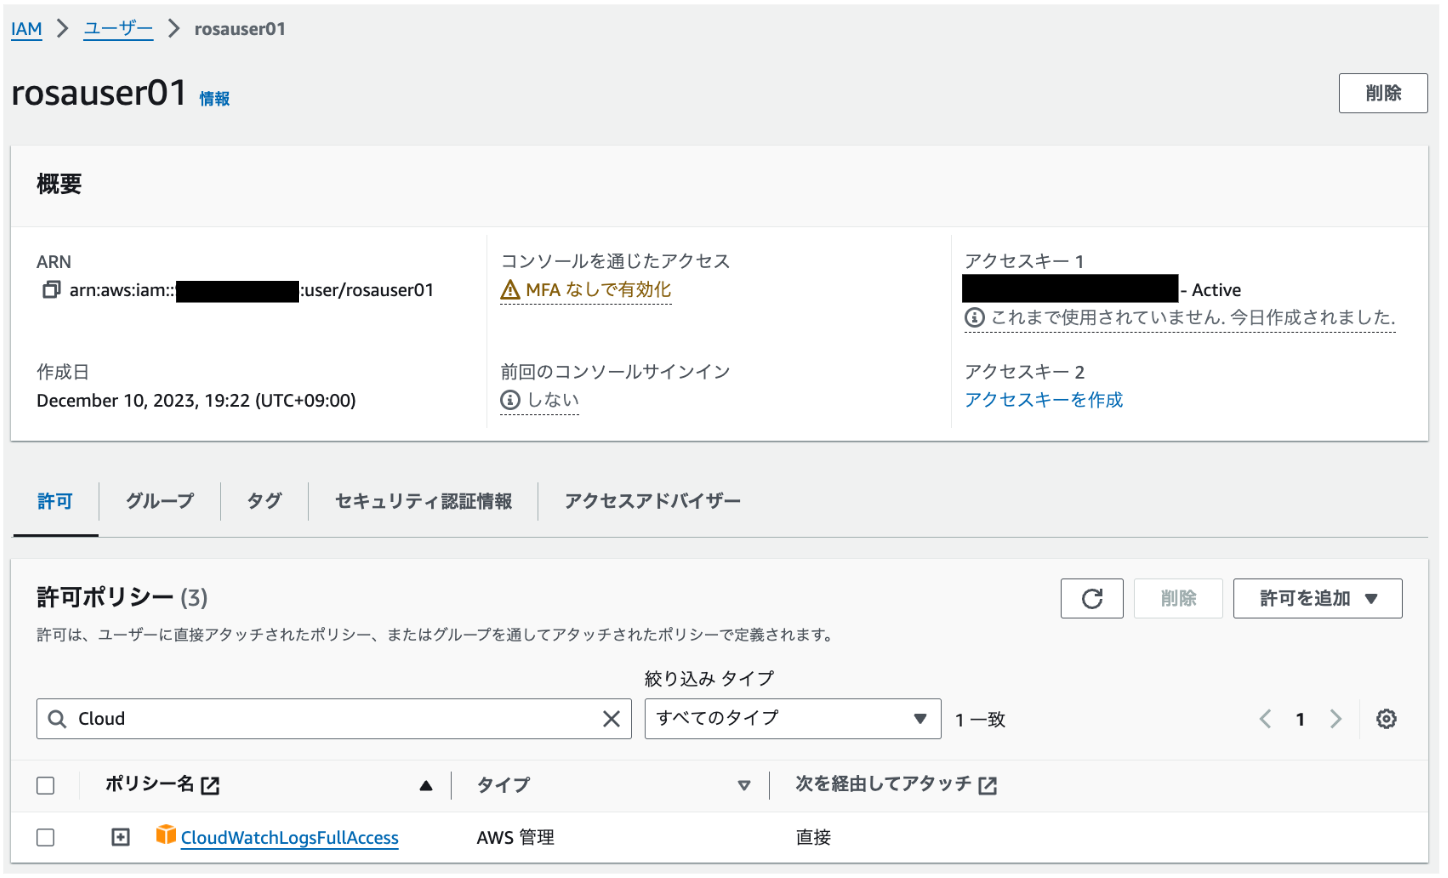Open the CloudWatchLogsFullAccess policy link
Screen dimensions: 1448x878
pos(289,838)
